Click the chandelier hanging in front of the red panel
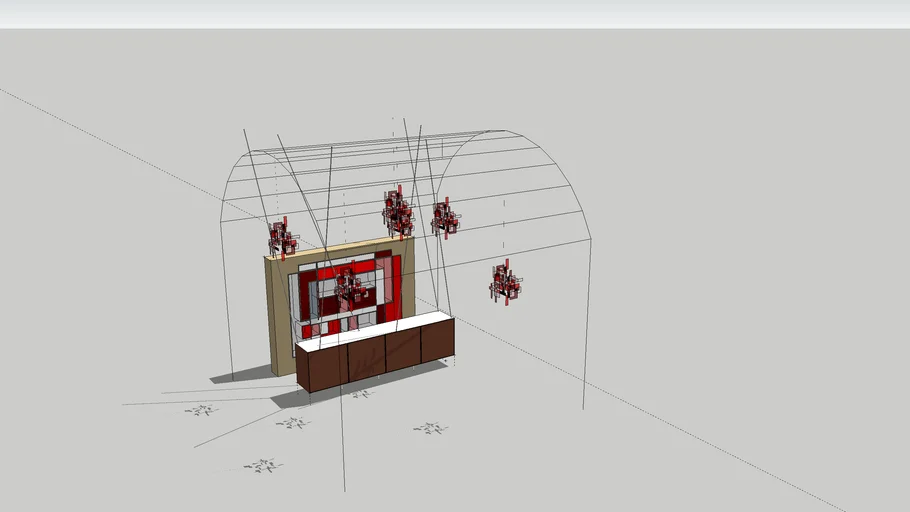Screen dimensions: 910x512 (350, 287)
